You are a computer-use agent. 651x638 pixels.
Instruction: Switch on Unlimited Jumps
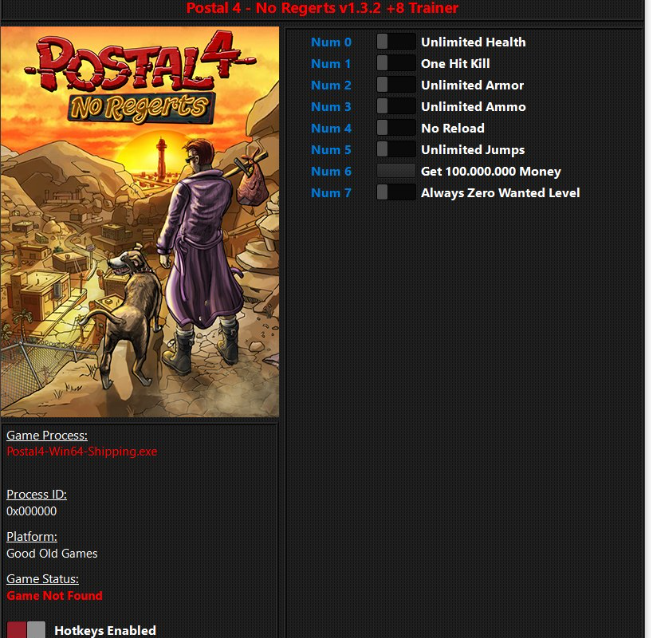[396, 149]
